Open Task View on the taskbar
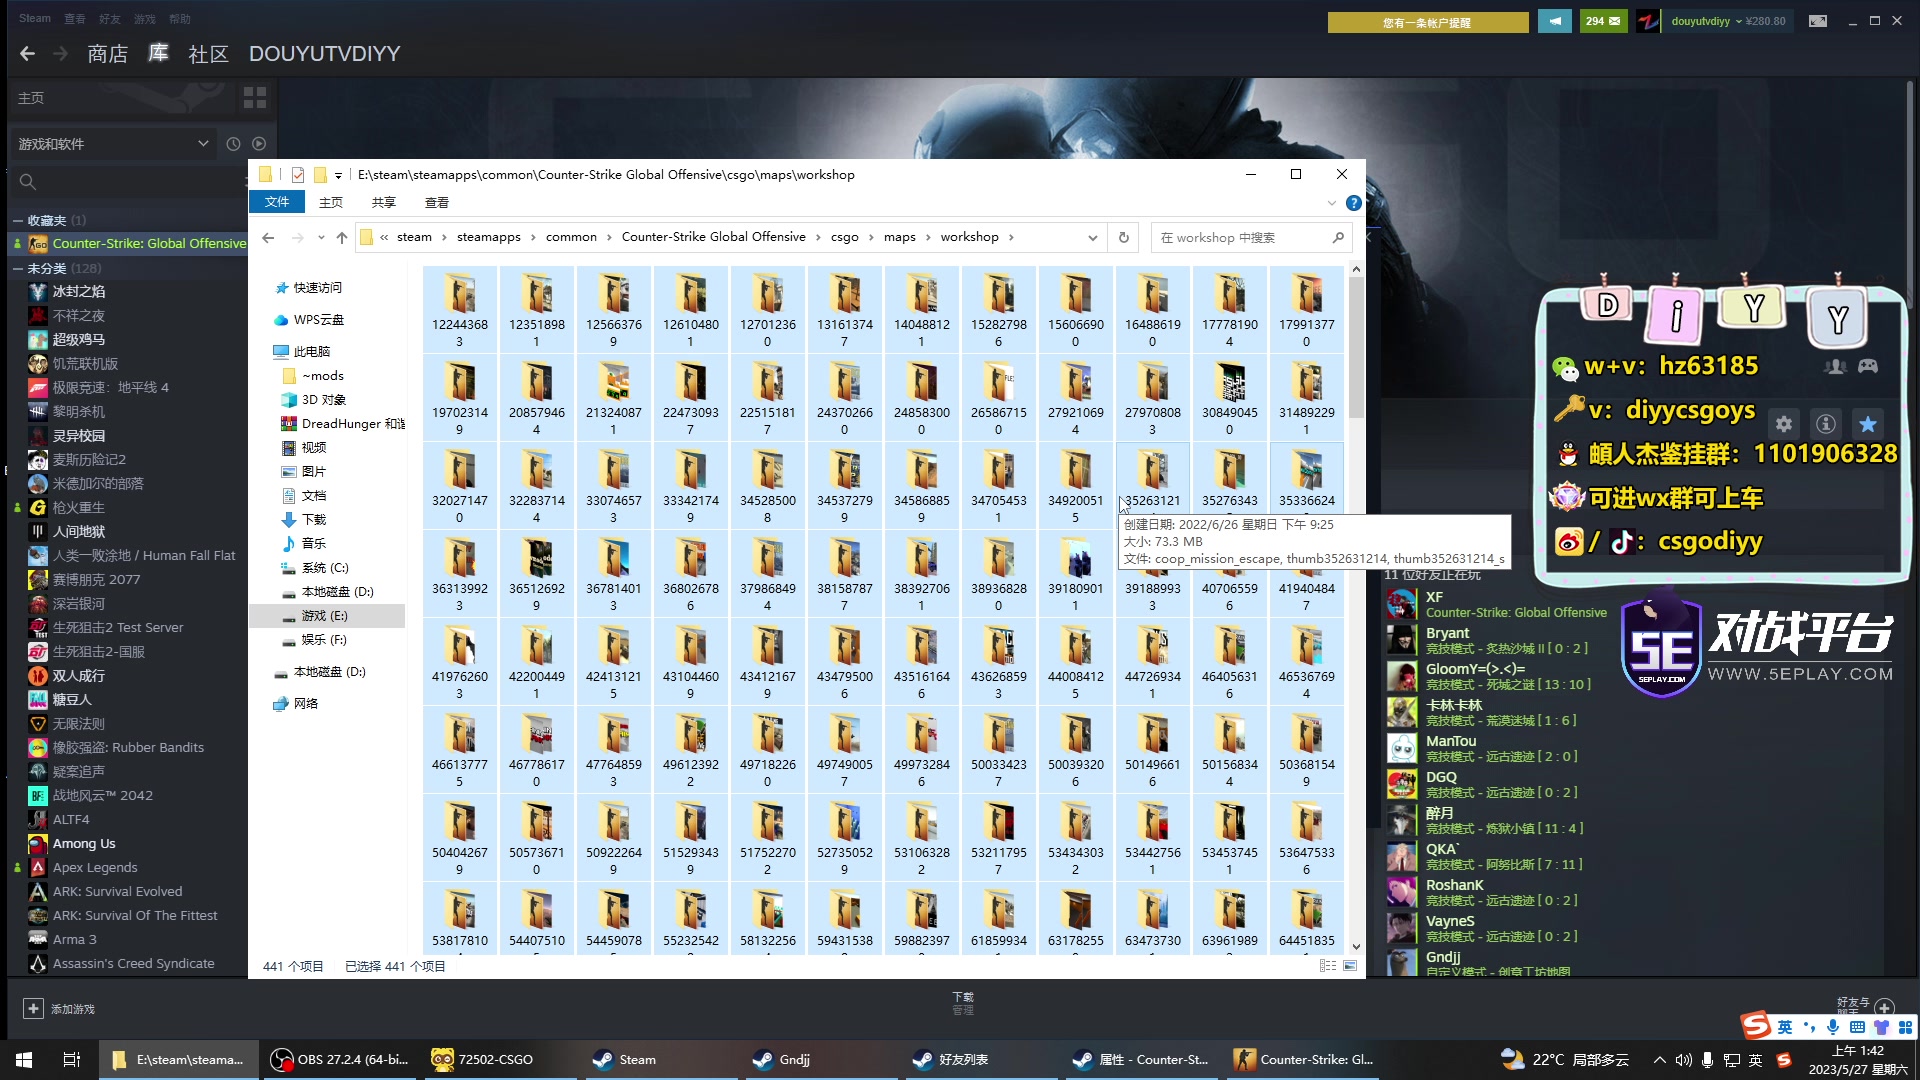The image size is (1920, 1080). click(x=72, y=1060)
